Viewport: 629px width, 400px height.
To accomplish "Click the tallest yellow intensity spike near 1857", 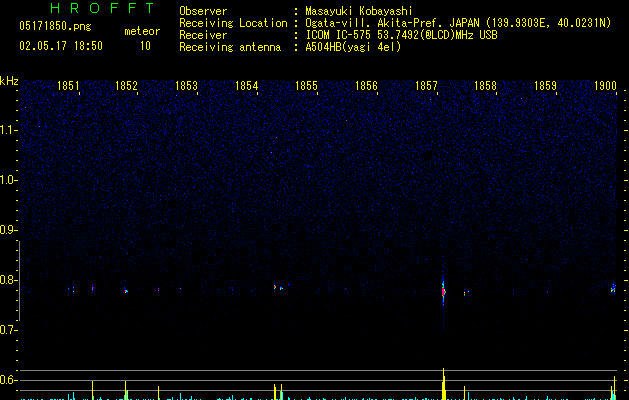I will pyautogui.click(x=444, y=384).
